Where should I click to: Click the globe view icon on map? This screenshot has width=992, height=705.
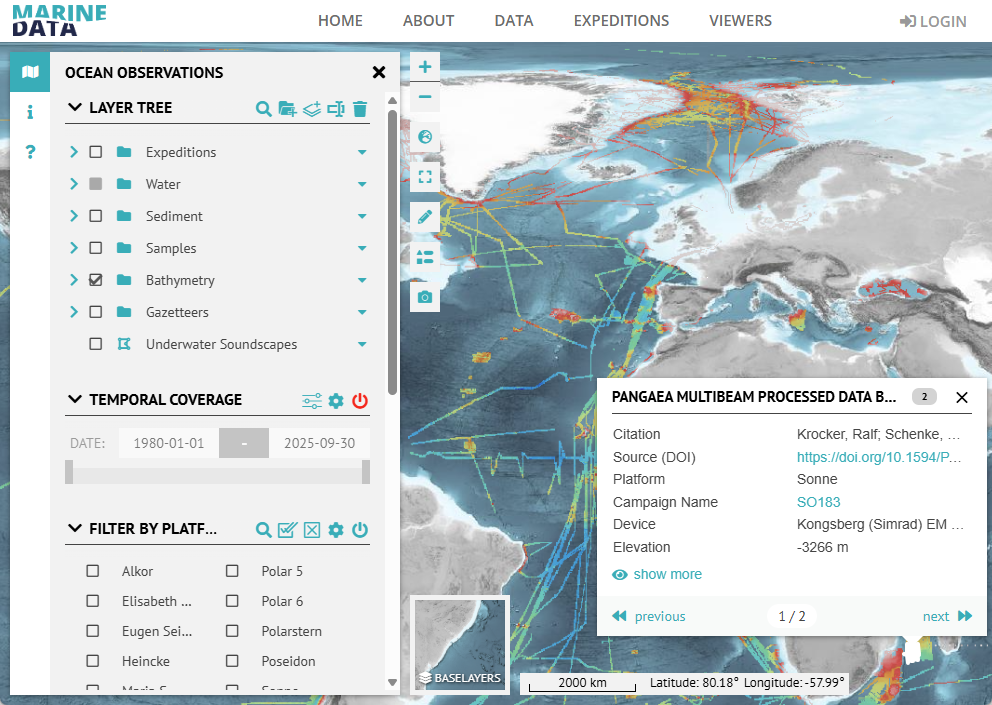coord(425,137)
